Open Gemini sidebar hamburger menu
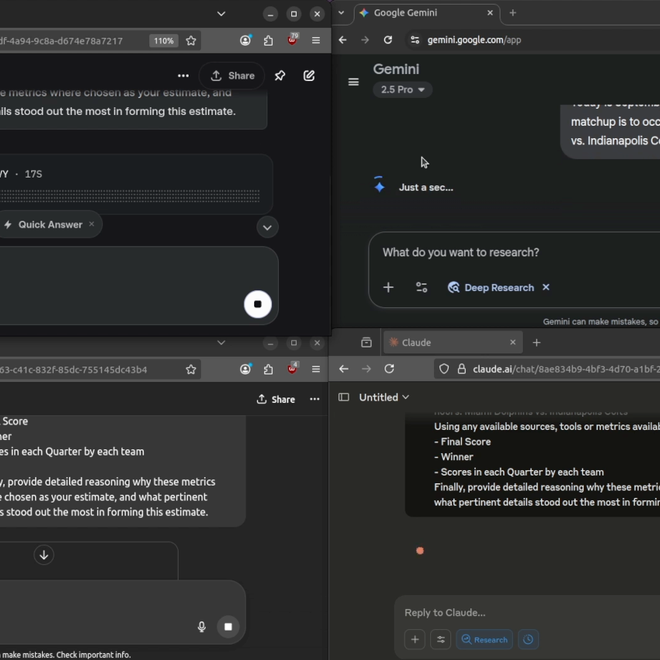This screenshot has width=660, height=660. point(354,82)
